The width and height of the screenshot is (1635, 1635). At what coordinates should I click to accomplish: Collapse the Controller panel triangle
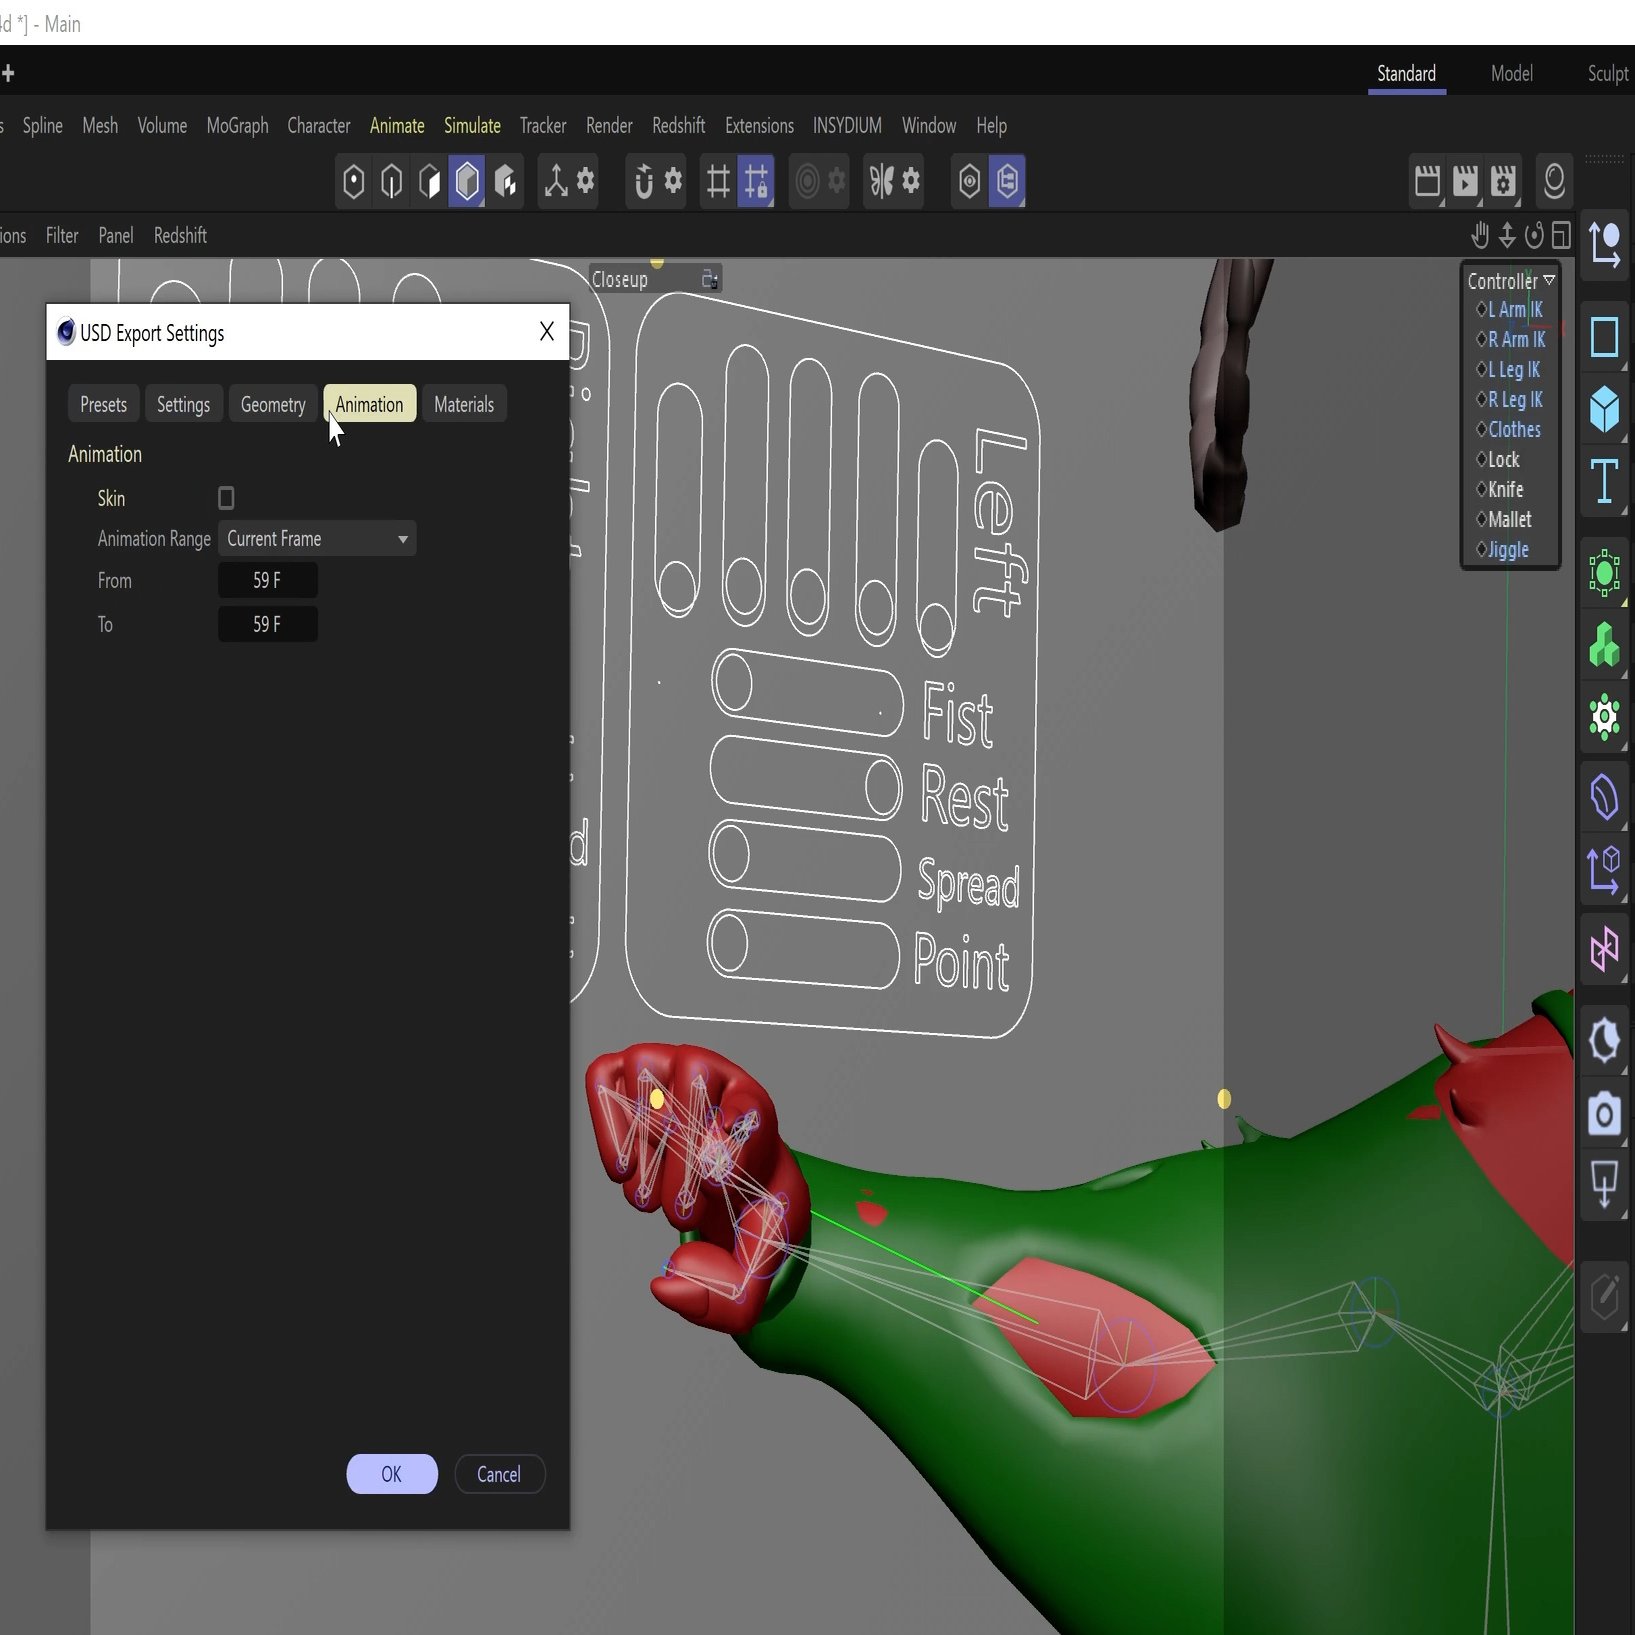click(x=1549, y=281)
